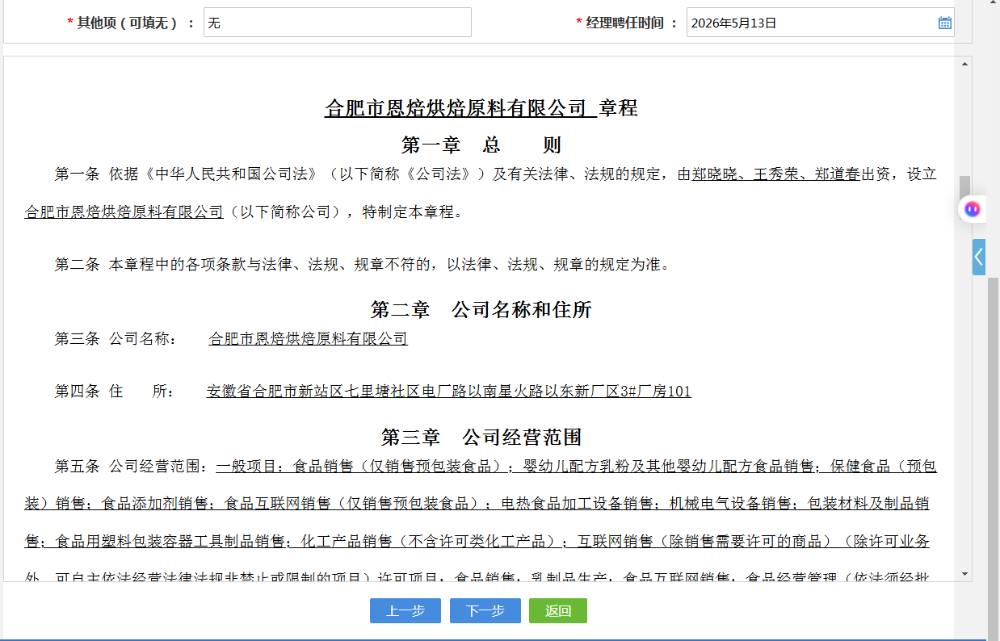The image size is (1000, 641).
Task: Click the 第五条 公司经营范围 label
Action: pyautogui.click(x=131, y=466)
